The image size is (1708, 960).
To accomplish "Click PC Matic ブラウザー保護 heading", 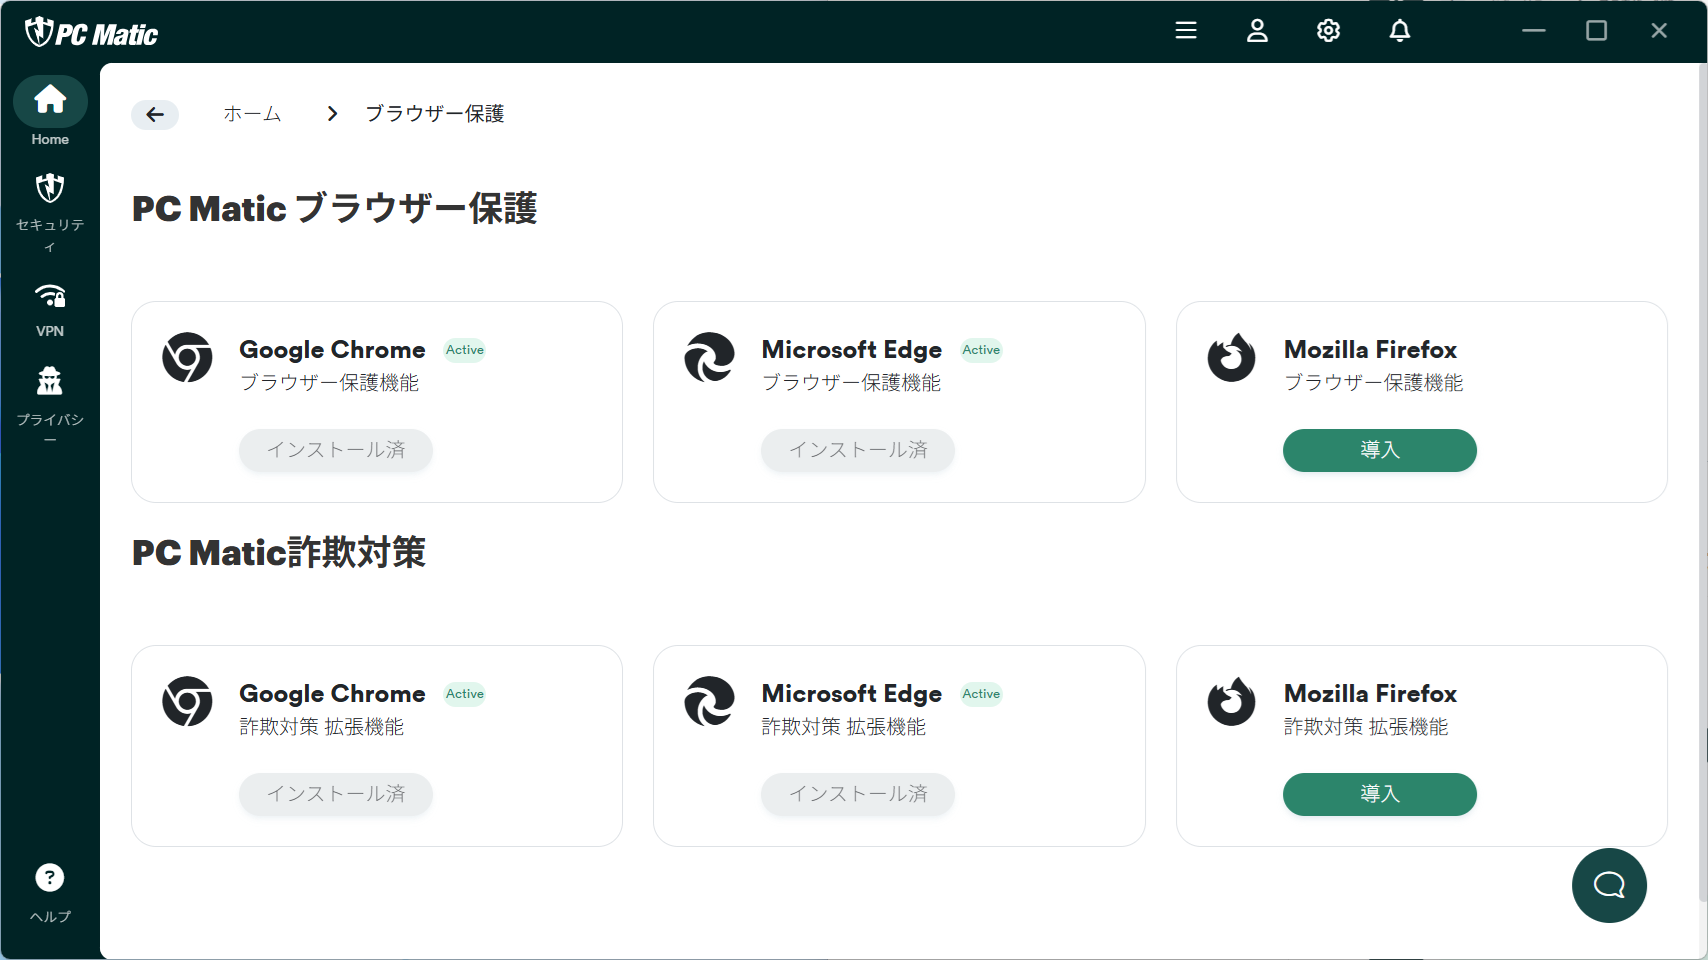I will point(335,208).
